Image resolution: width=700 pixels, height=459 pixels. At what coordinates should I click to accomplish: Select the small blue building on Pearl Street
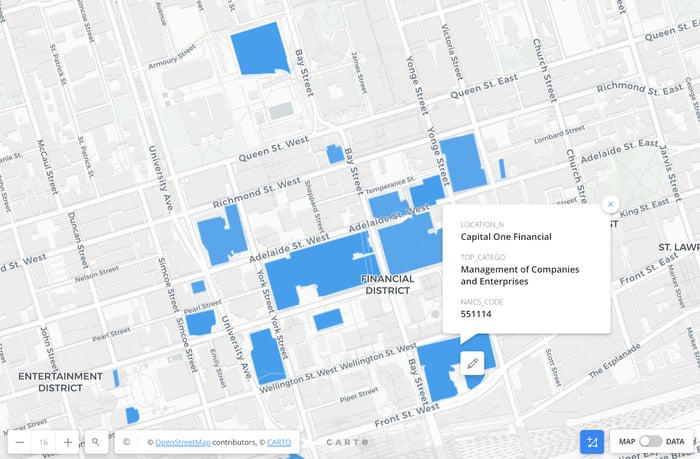[x=200, y=322]
